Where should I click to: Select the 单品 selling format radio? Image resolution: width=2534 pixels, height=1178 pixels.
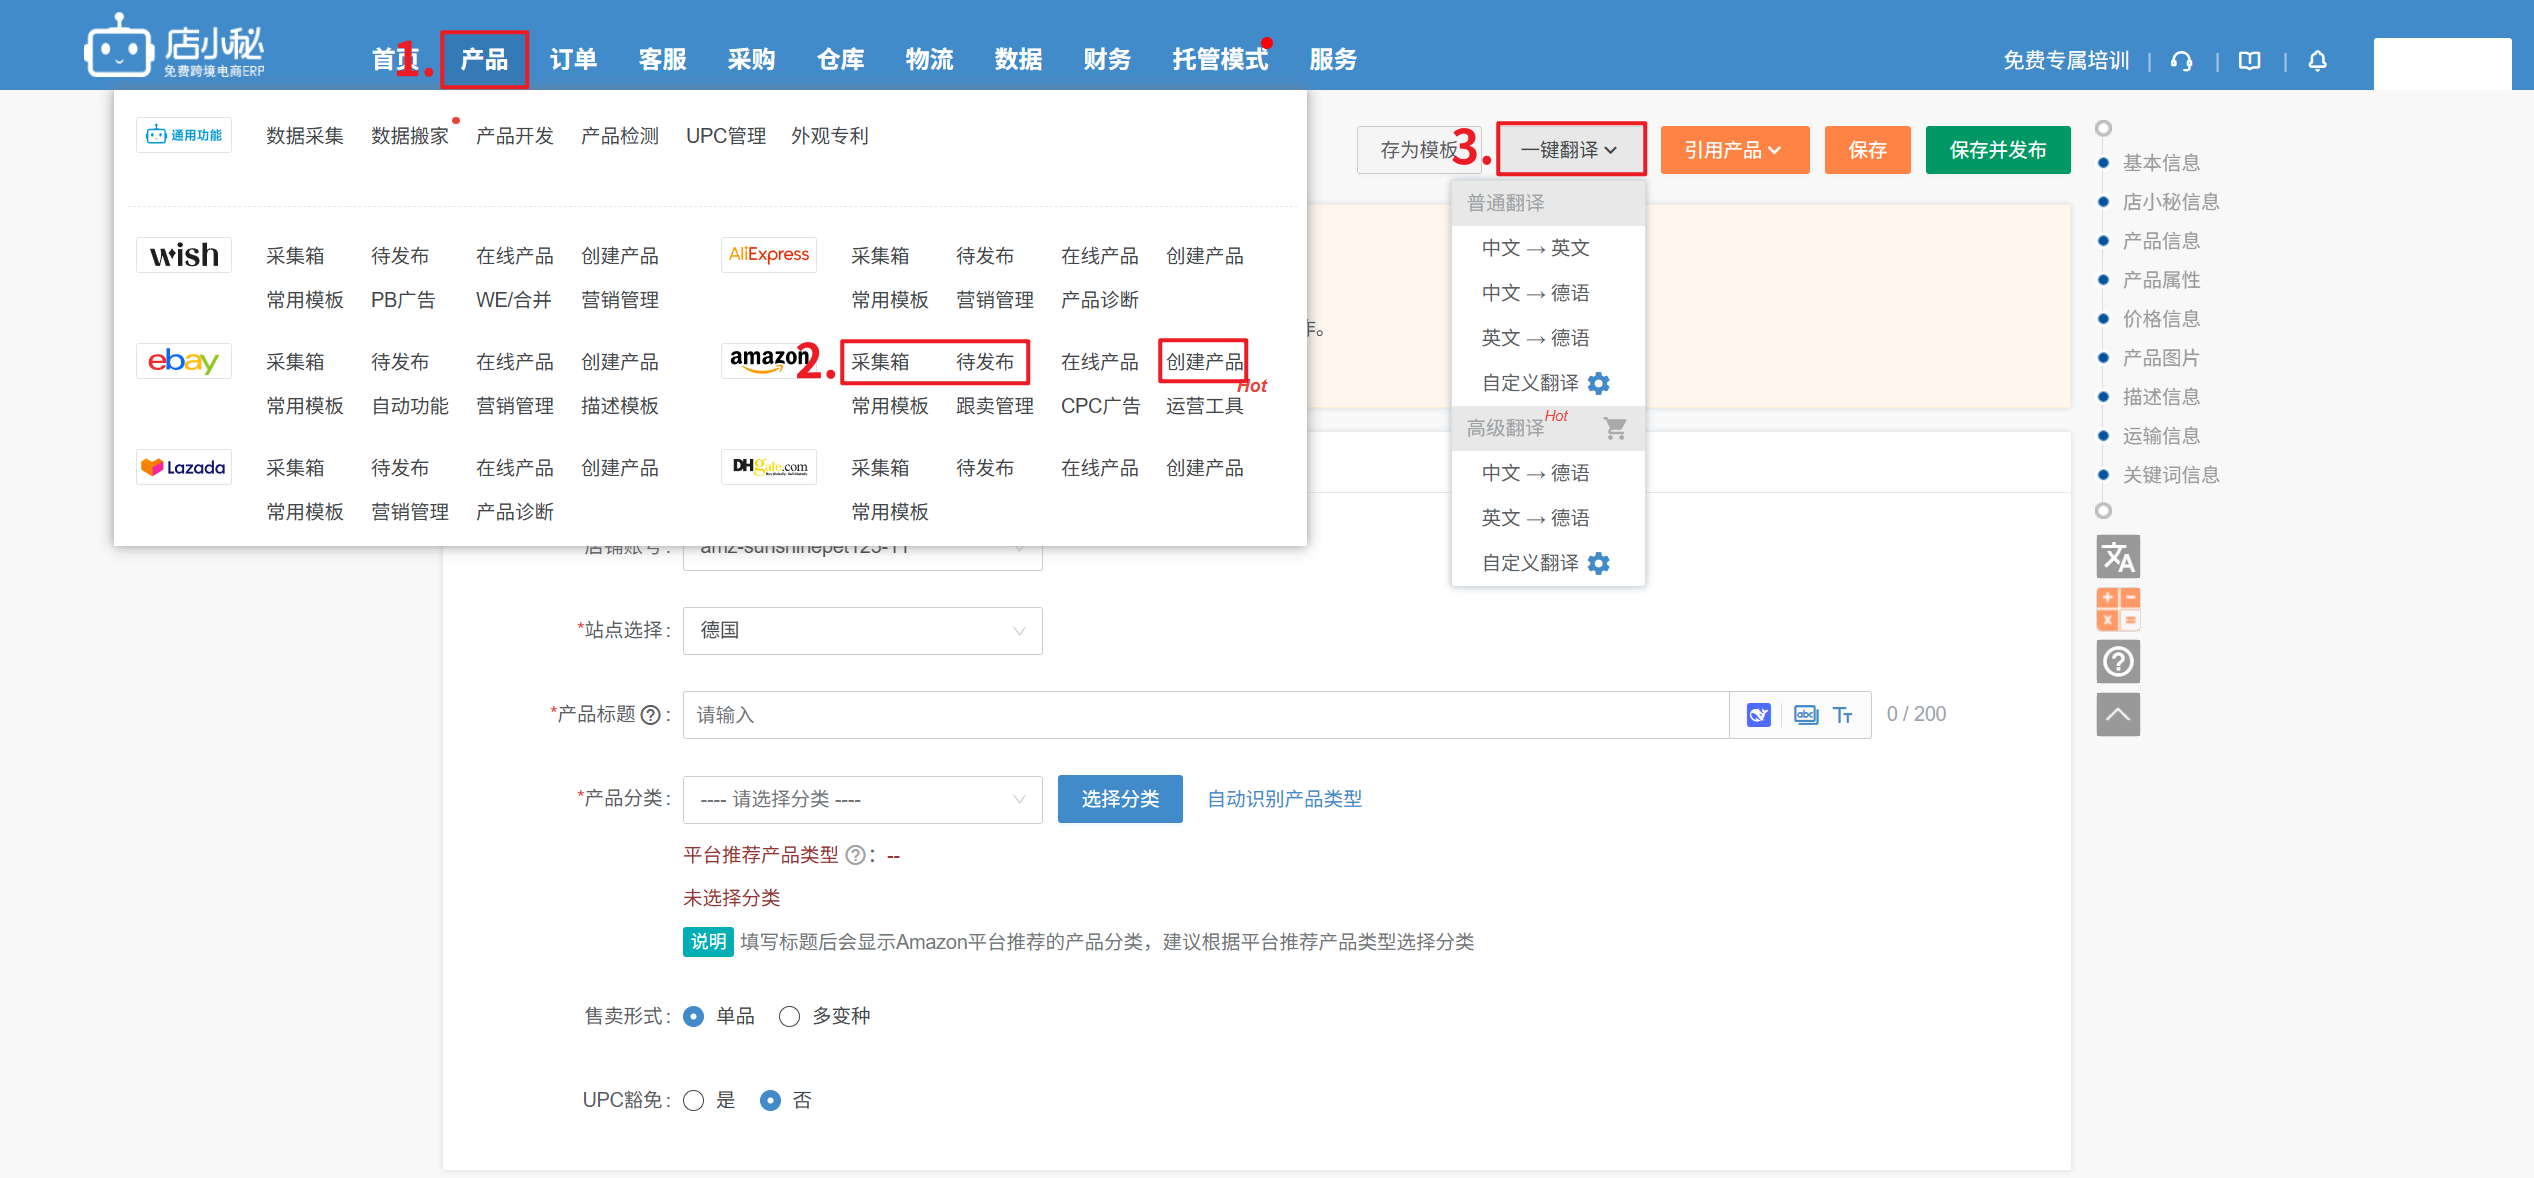click(693, 1017)
